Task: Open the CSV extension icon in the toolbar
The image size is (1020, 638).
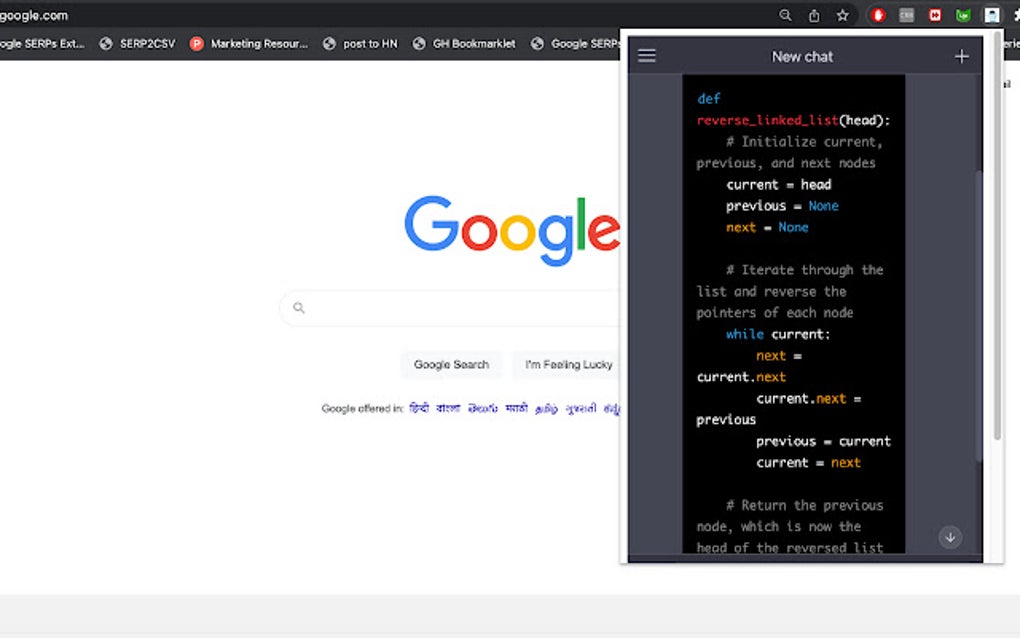Action: tap(906, 15)
